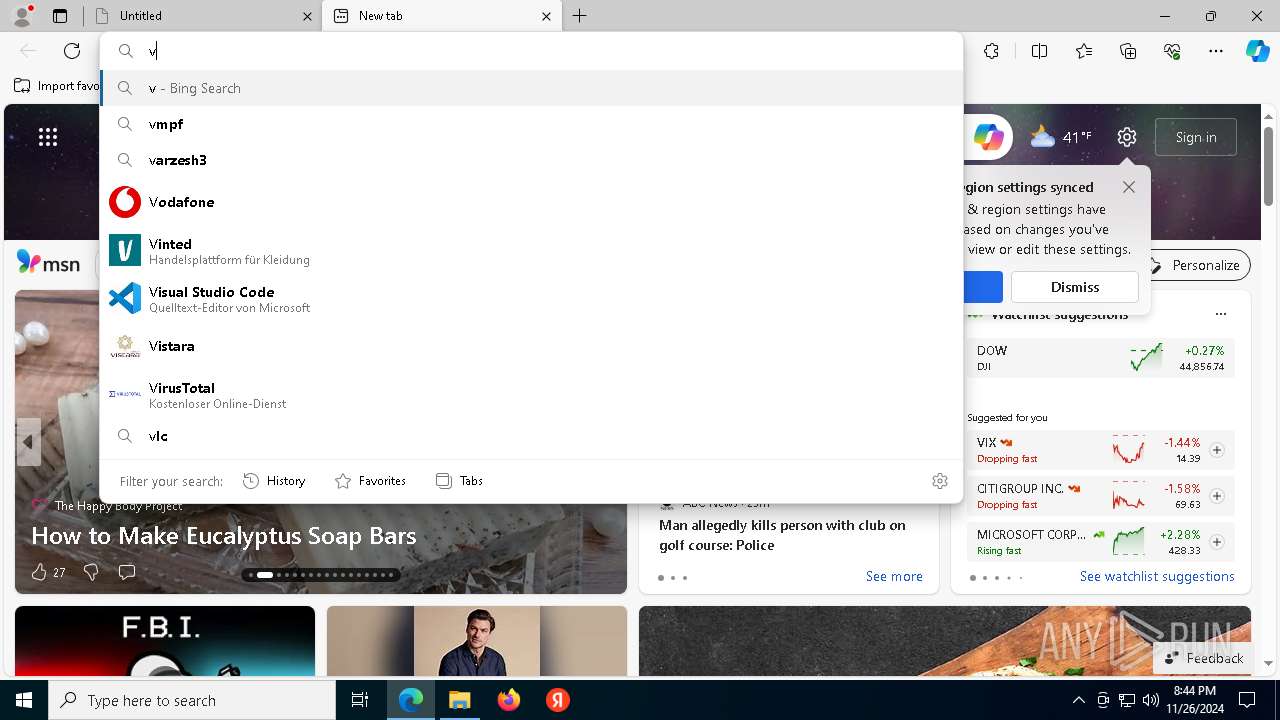This screenshot has height=720, width=1280.
Task: Open Firefox from the taskbar
Action: [509, 700]
